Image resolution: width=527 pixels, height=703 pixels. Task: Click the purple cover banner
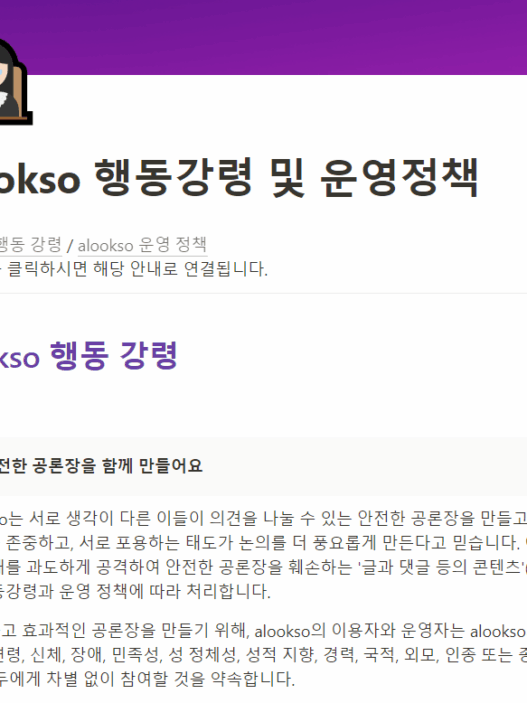coord(263,37)
